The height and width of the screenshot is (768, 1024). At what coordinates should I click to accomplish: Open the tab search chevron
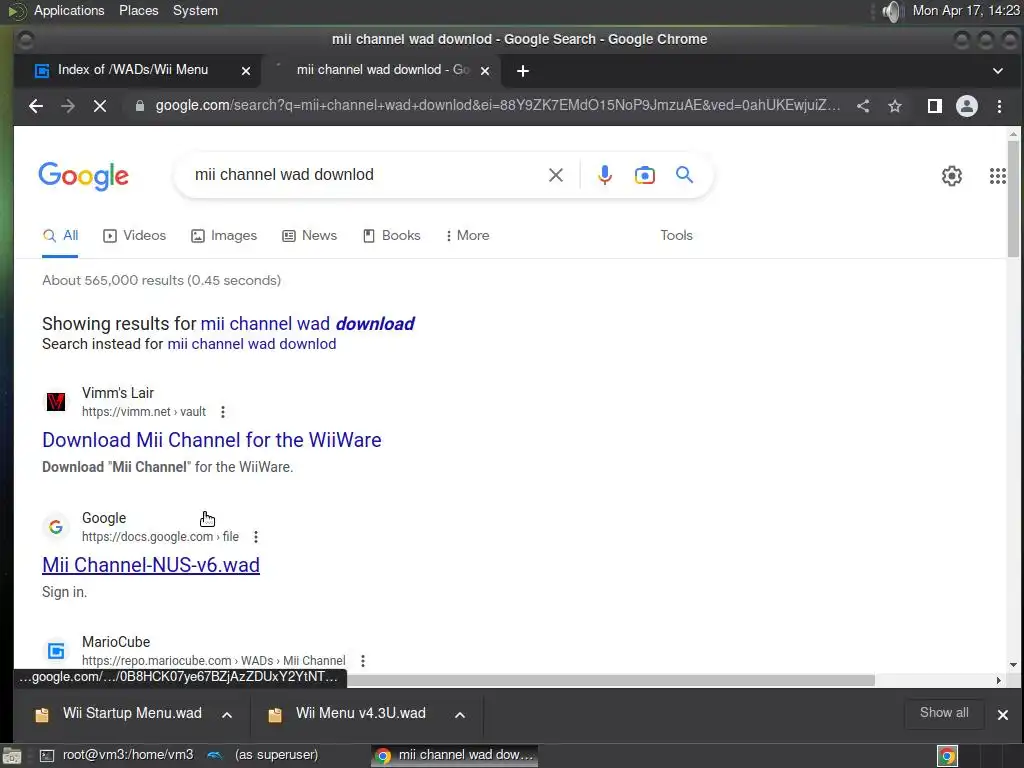[x=997, y=71]
